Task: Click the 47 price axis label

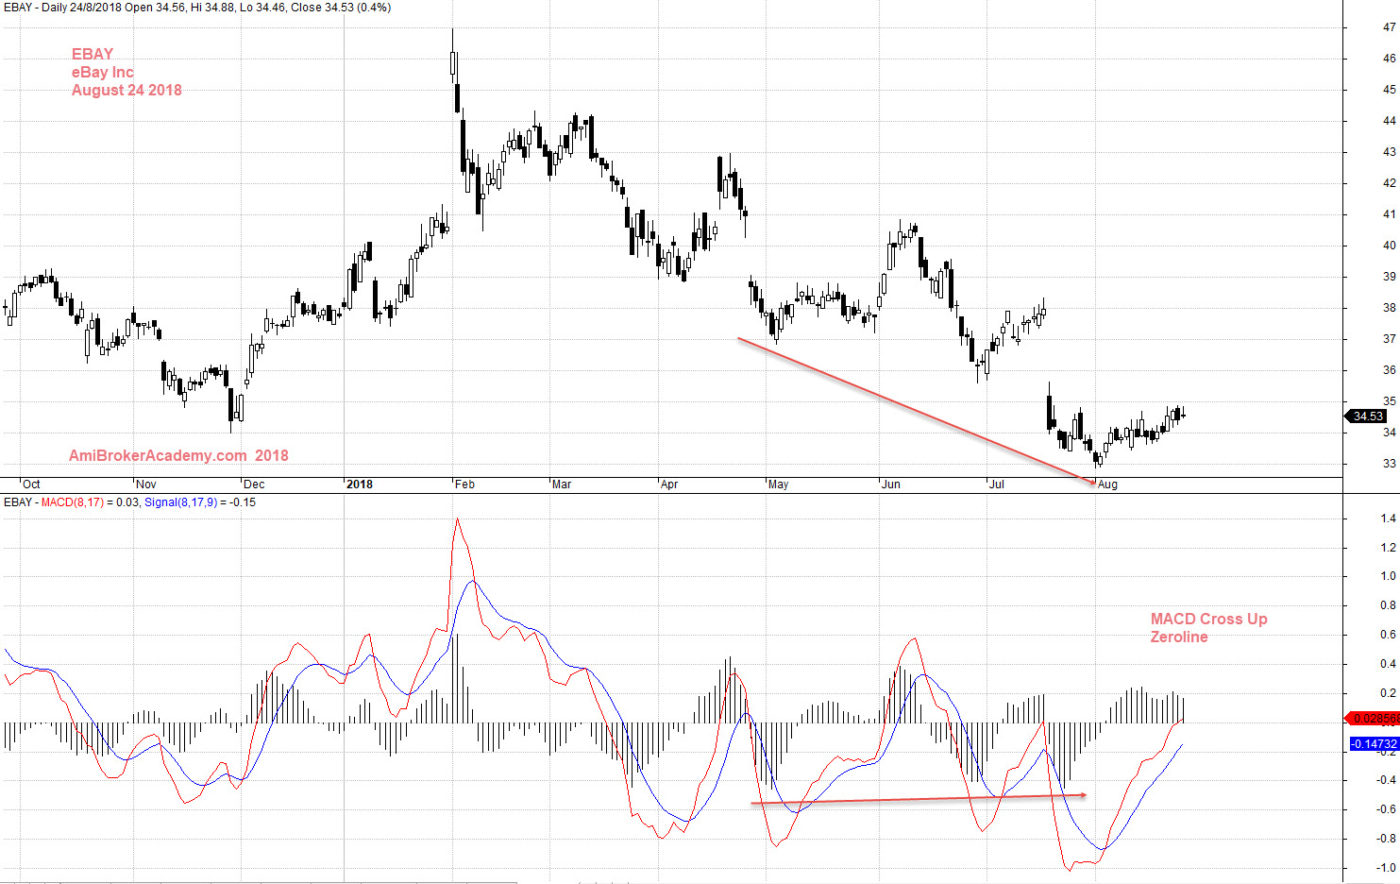Action: (x=1389, y=28)
